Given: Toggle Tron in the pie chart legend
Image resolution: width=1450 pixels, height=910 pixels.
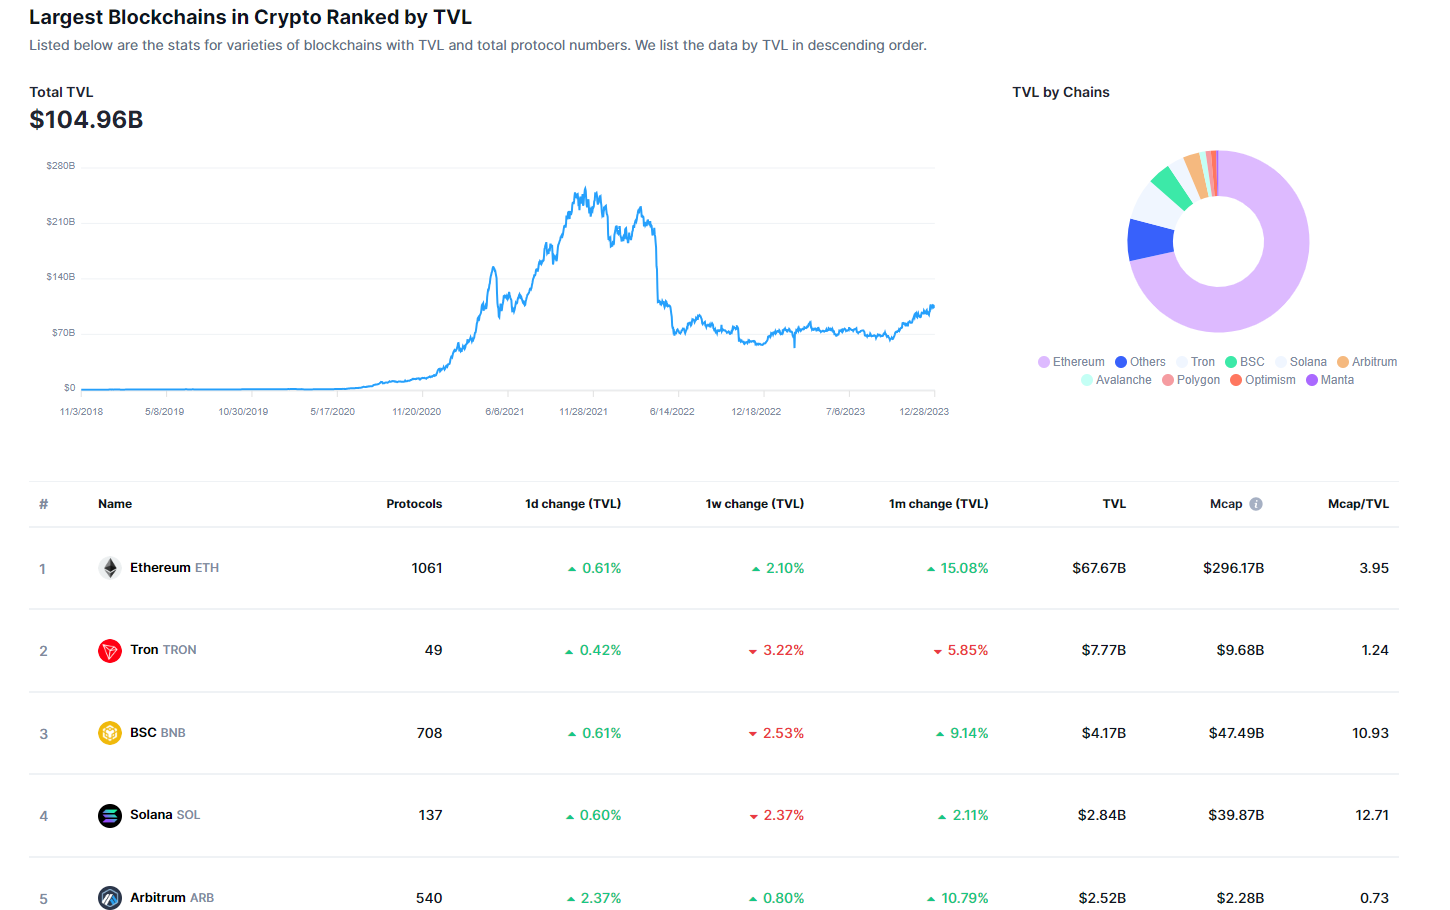Looking at the screenshot, I should pyautogui.click(x=1195, y=362).
